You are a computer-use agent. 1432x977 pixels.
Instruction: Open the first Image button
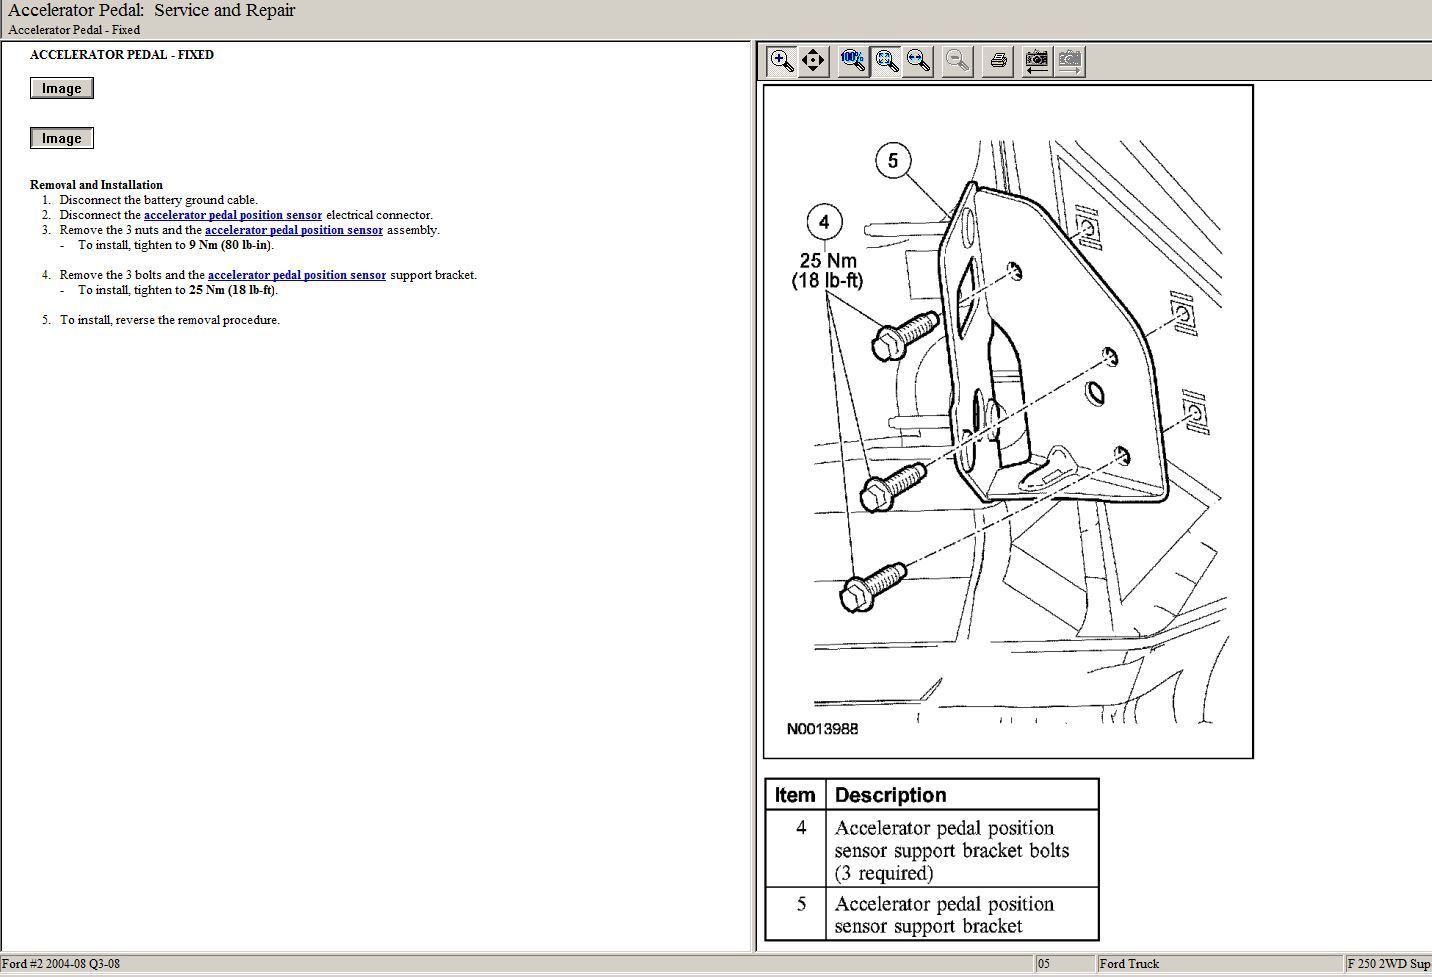62,88
